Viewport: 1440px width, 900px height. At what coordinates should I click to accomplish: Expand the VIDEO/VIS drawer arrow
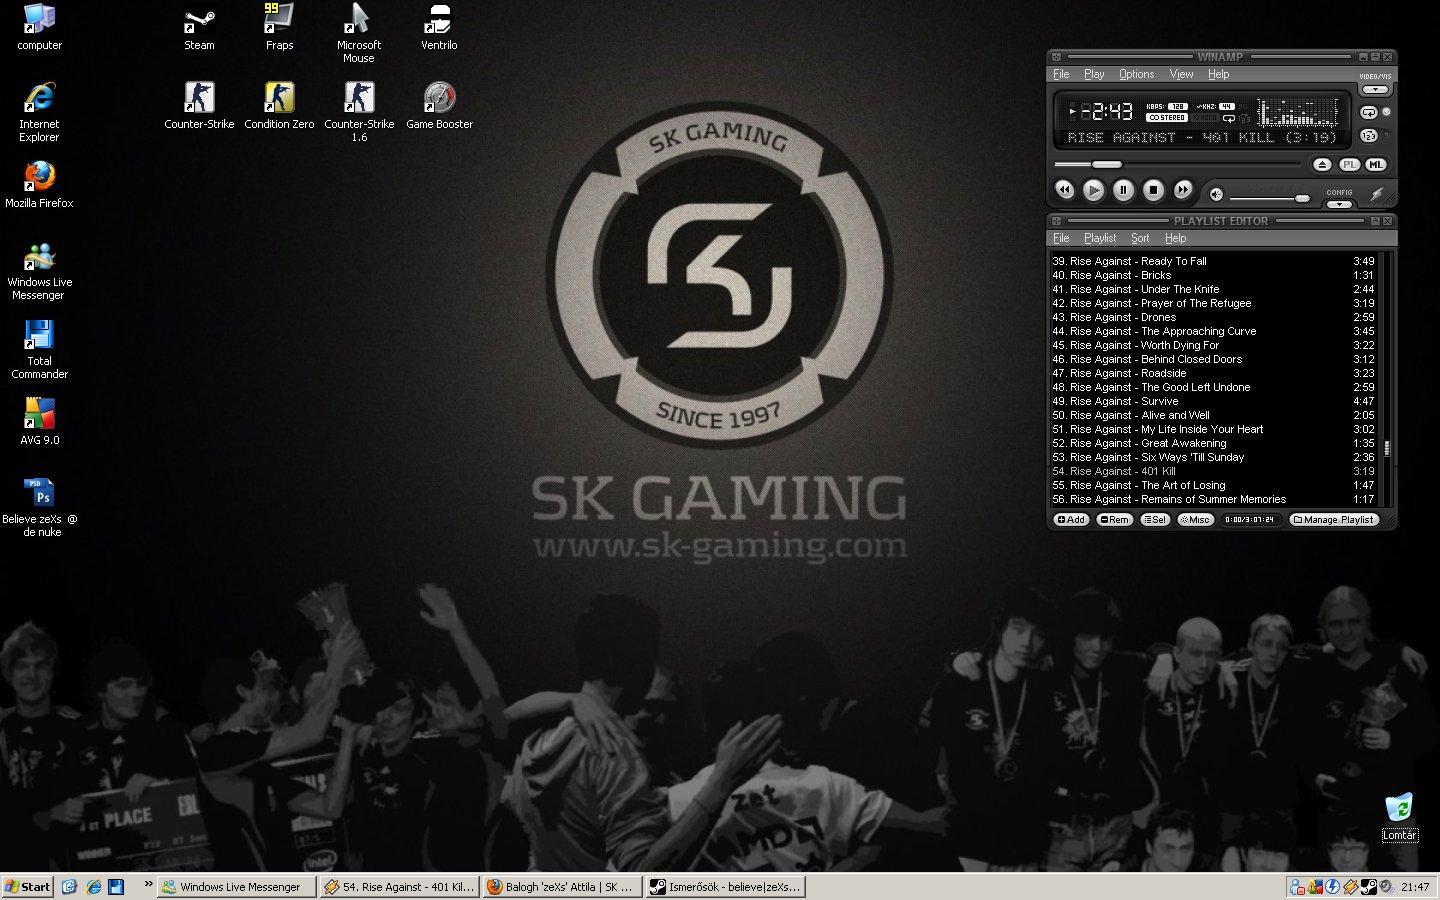point(1376,90)
